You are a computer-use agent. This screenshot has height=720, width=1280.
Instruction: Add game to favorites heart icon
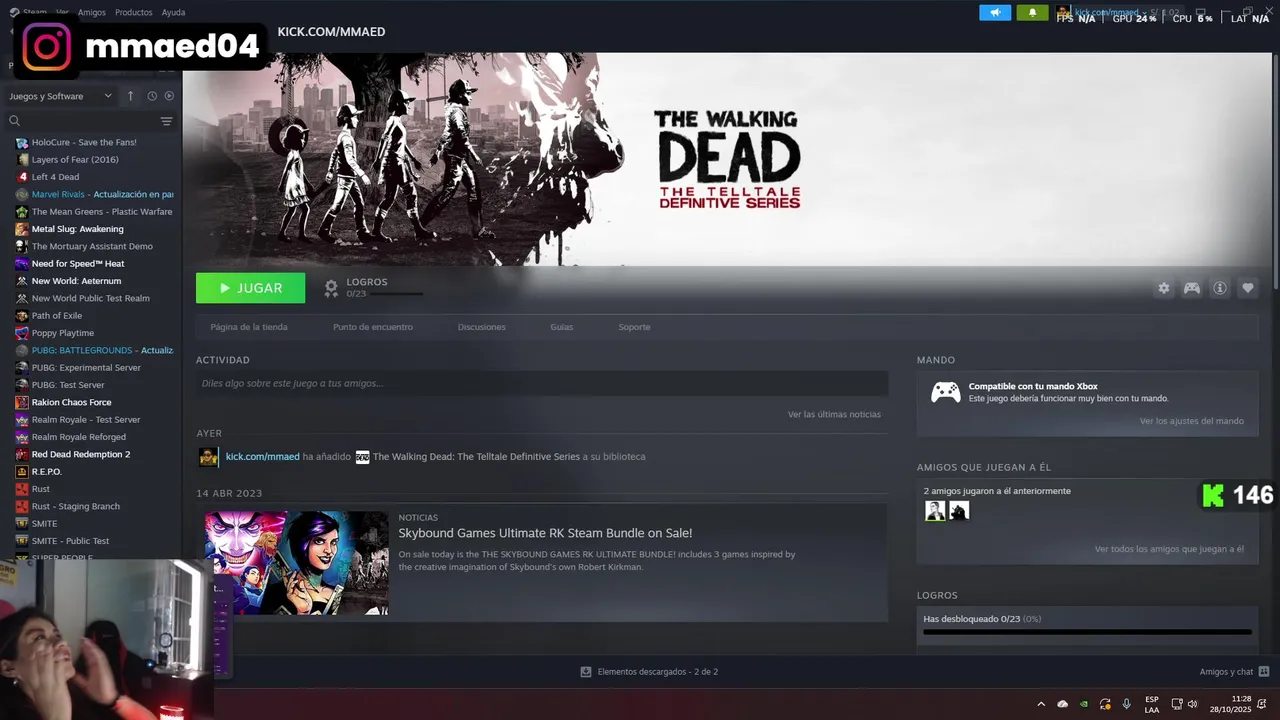[x=1248, y=288]
